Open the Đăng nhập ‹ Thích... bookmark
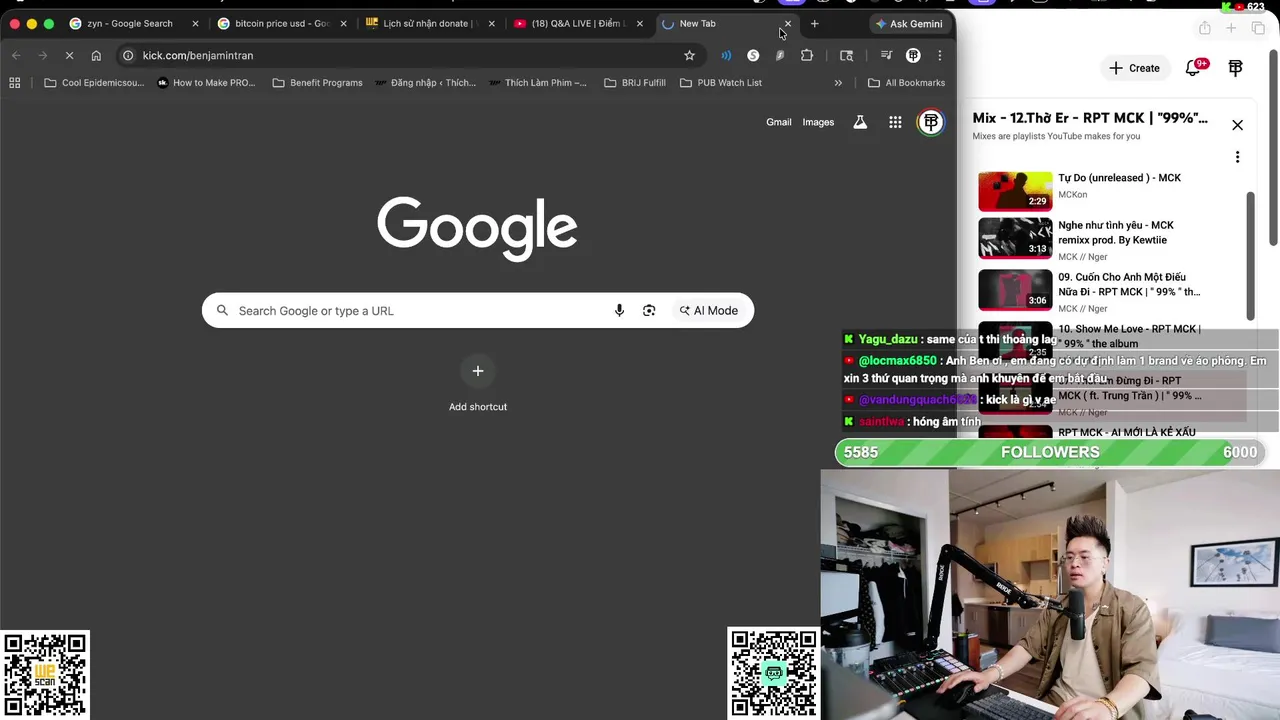 (426, 83)
